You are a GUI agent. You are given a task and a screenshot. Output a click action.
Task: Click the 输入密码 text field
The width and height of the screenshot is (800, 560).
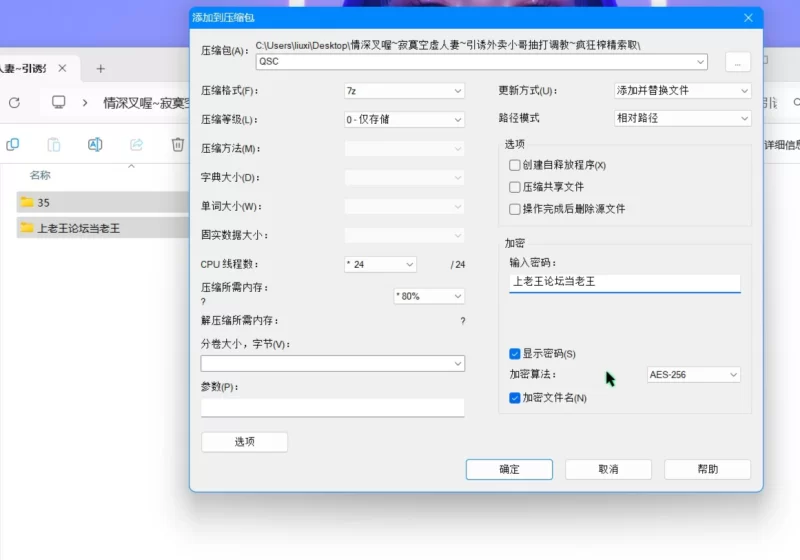pyautogui.click(x=624, y=283)
